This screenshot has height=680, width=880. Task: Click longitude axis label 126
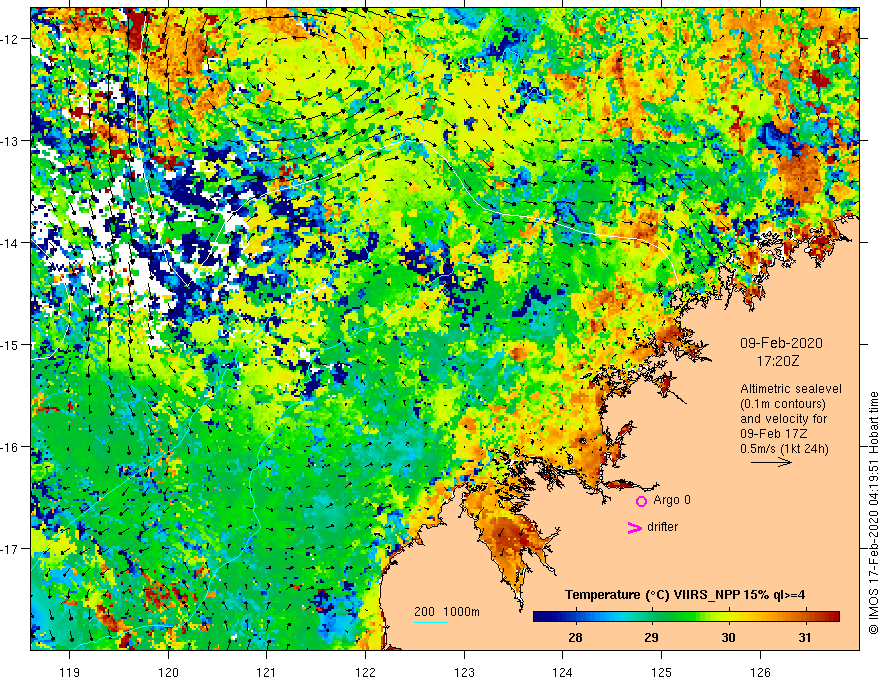tap(760, 672)
